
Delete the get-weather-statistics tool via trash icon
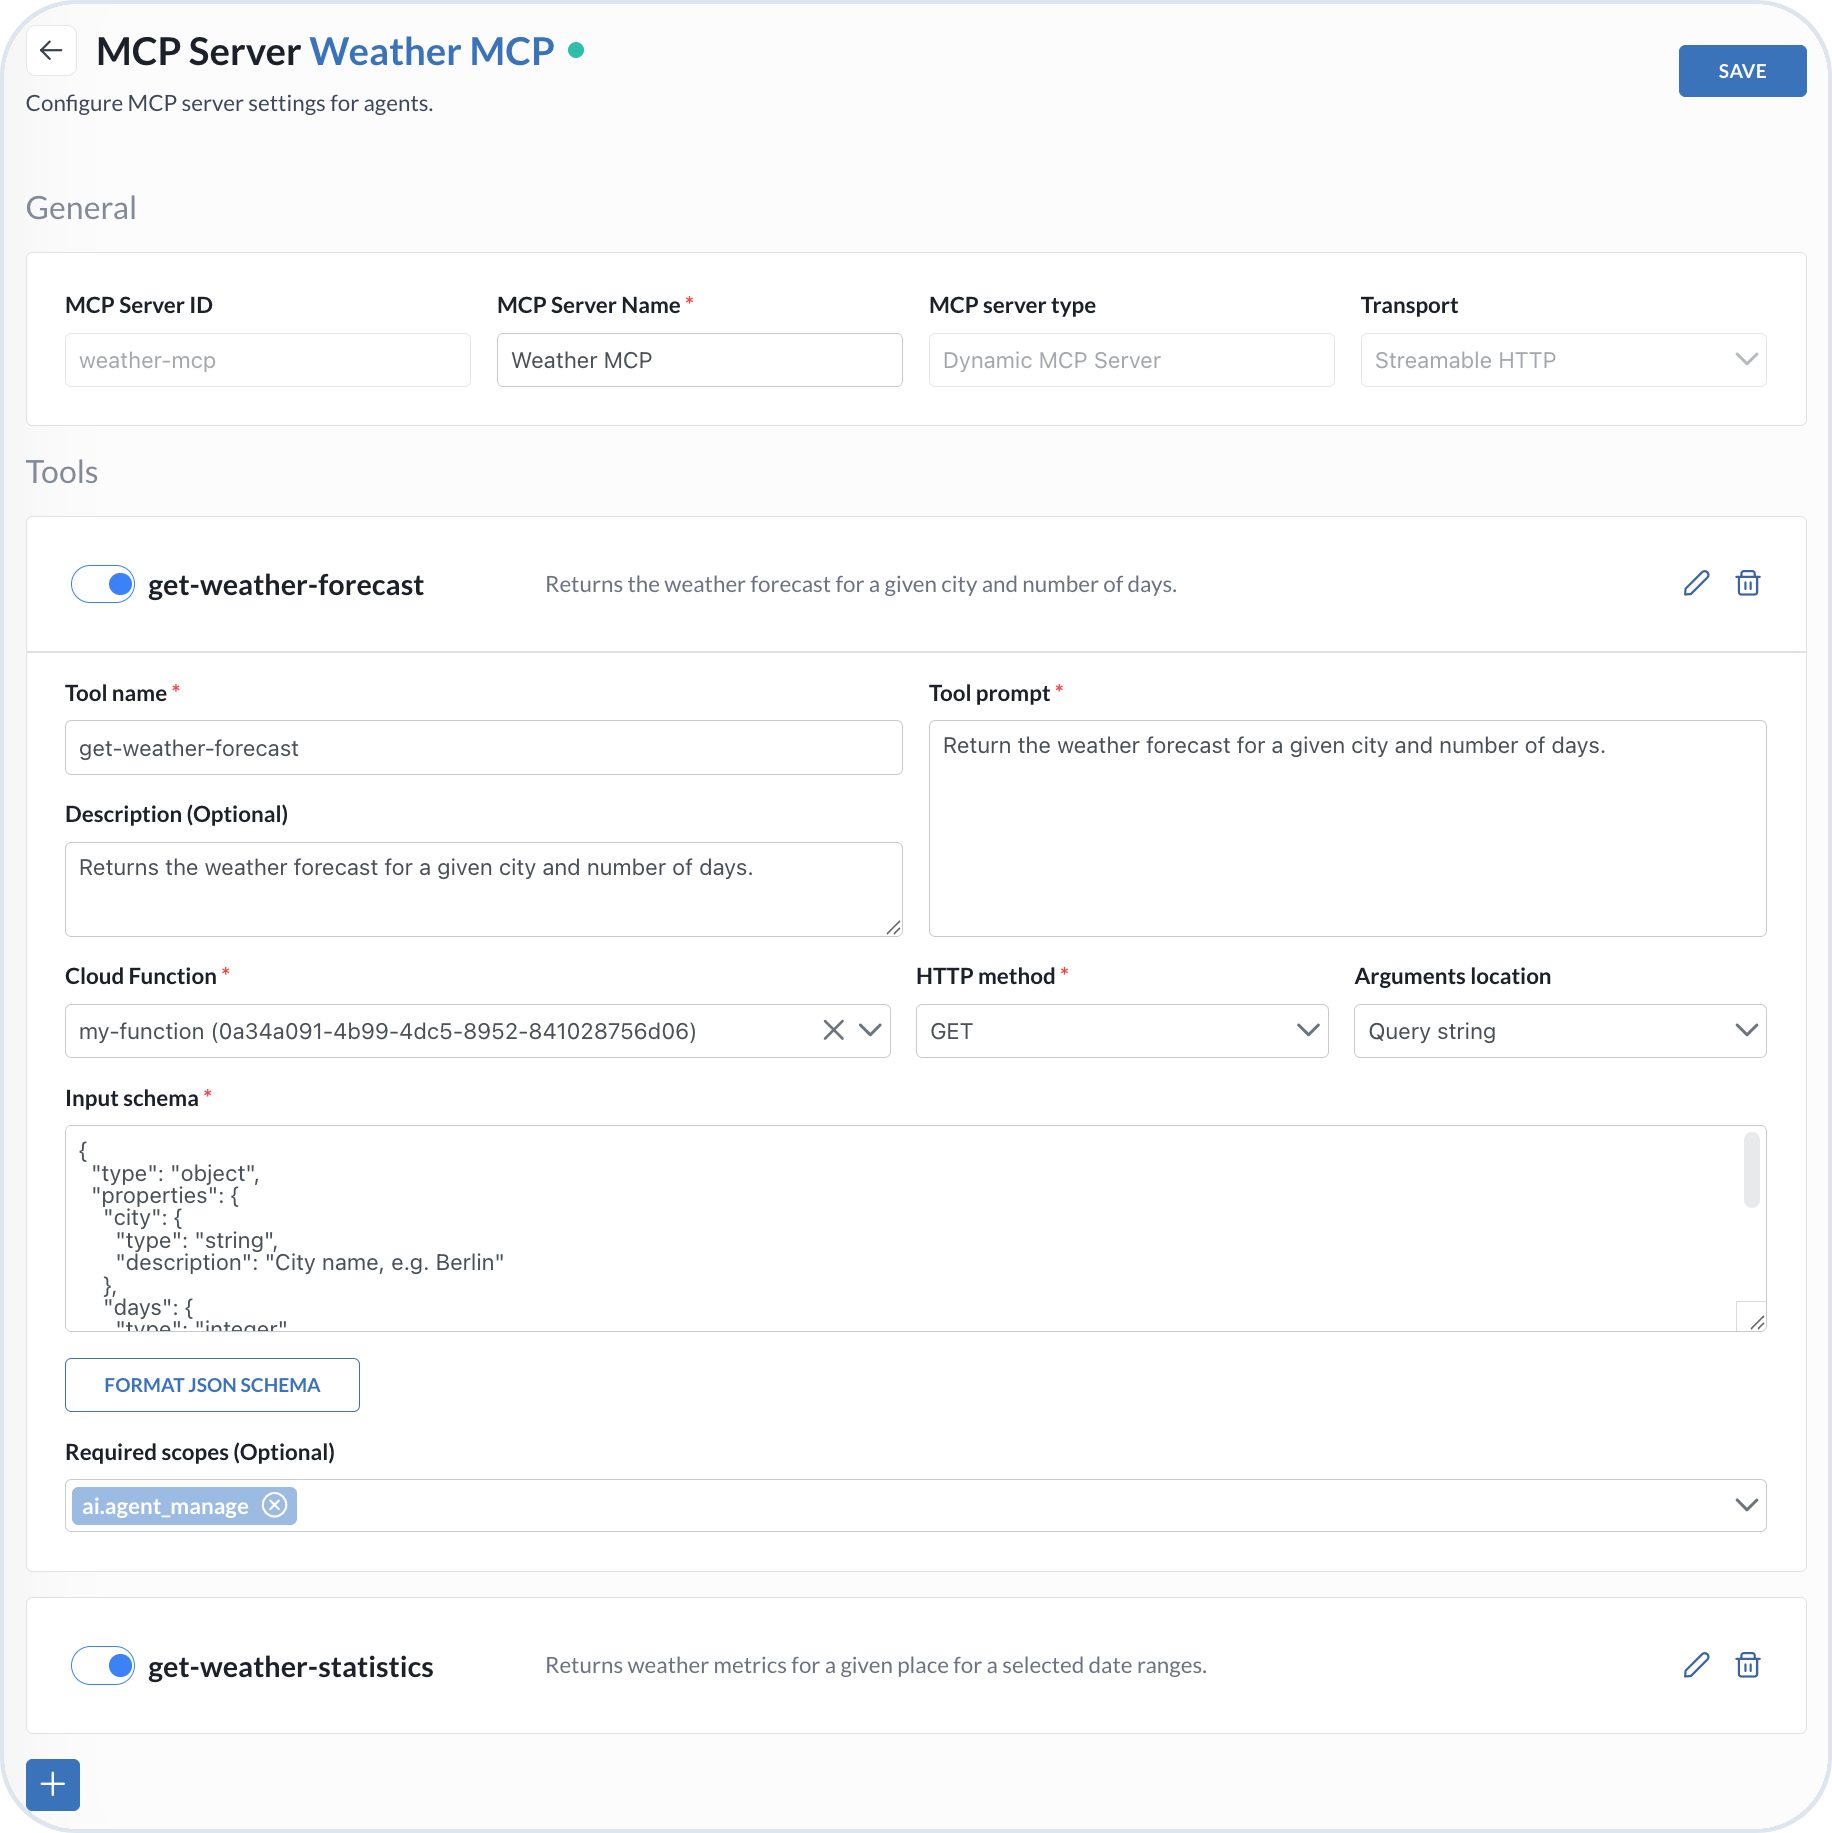(x=1748, y=1665)
